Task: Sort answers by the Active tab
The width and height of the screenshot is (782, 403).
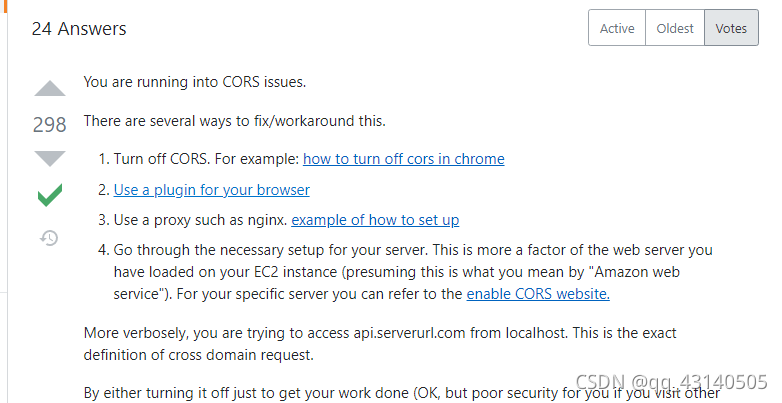Action: pyautogui.click(x=617, y=28)
